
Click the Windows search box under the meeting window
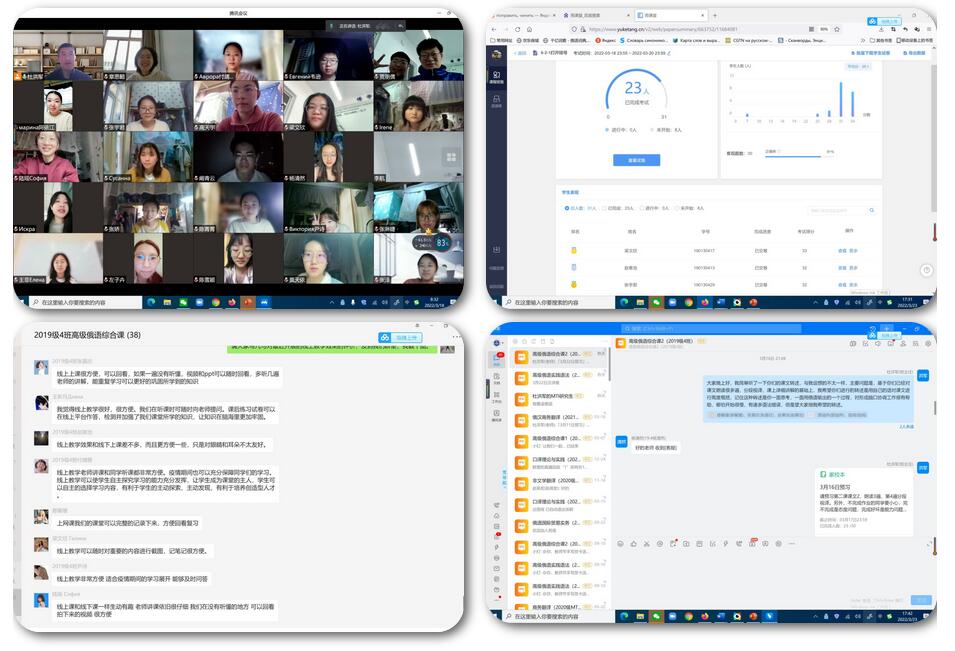pos(85,301)
